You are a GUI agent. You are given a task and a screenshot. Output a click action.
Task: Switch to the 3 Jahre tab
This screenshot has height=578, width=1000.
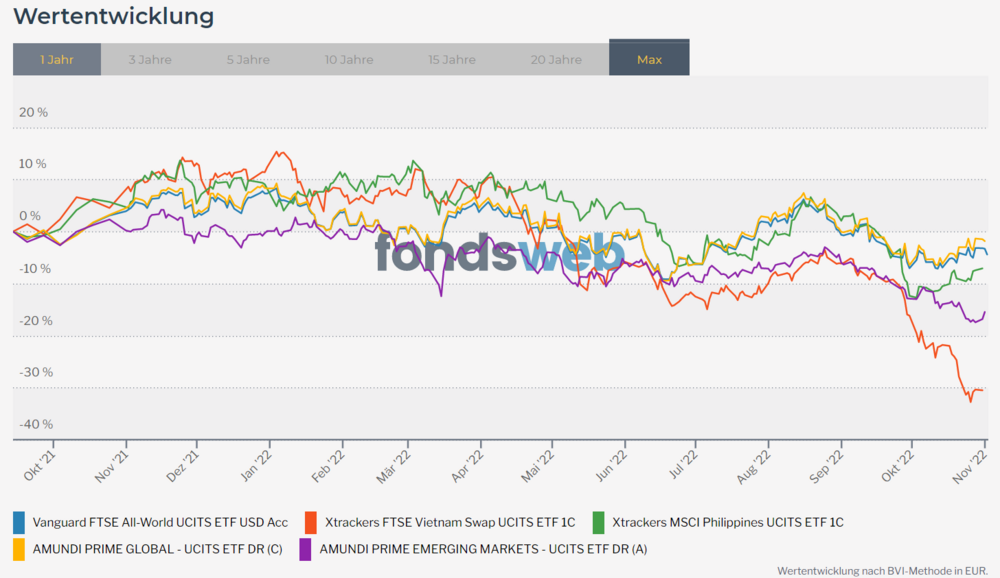[150, 59]
